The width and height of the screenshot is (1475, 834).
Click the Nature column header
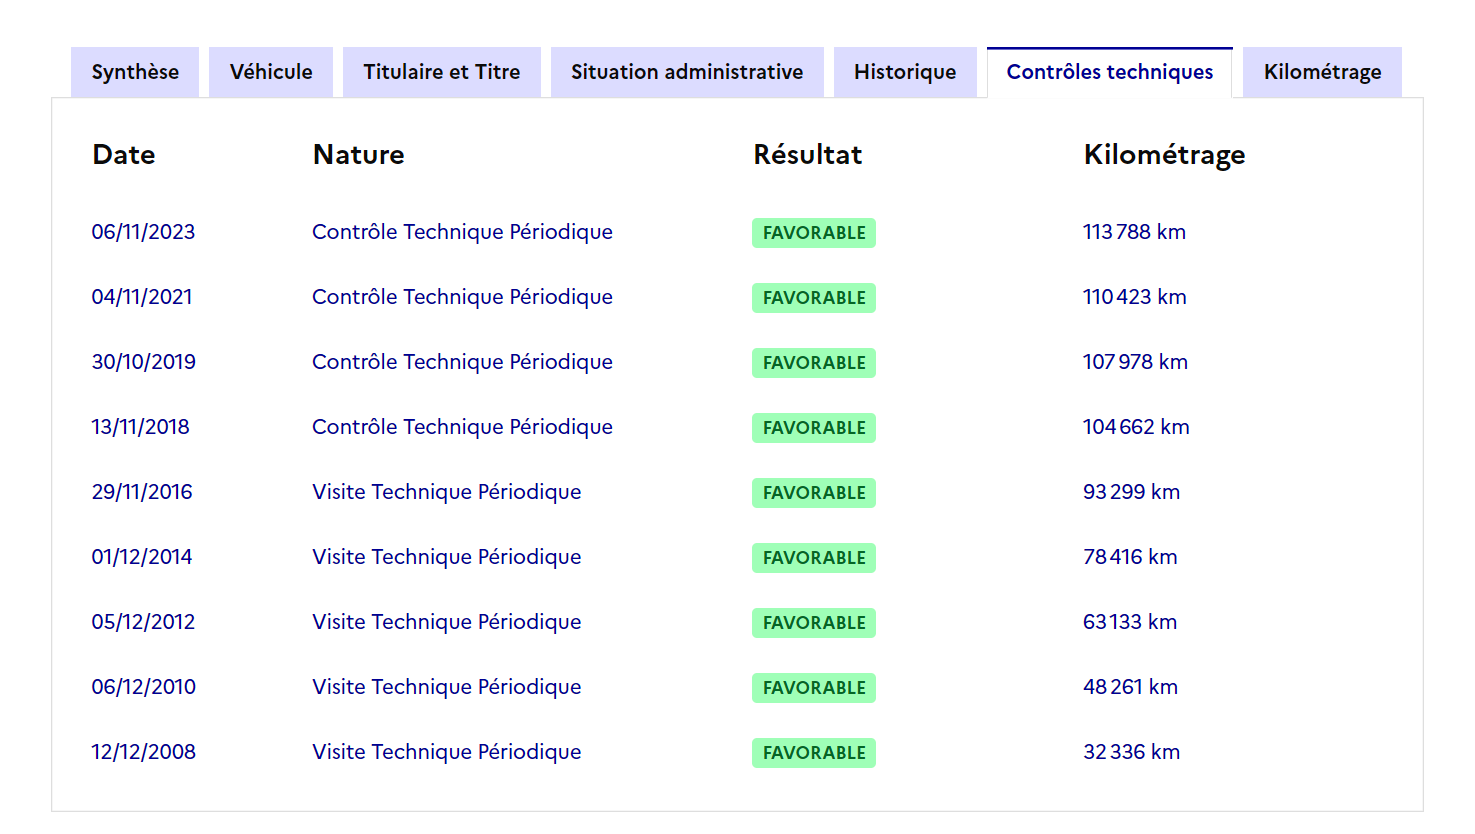[x=358, y=155]
